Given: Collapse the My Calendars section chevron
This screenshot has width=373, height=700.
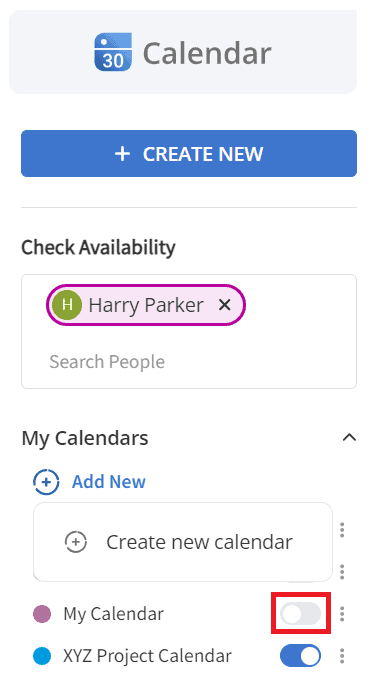Looking at the screenshot, I should tap(349, 438).
